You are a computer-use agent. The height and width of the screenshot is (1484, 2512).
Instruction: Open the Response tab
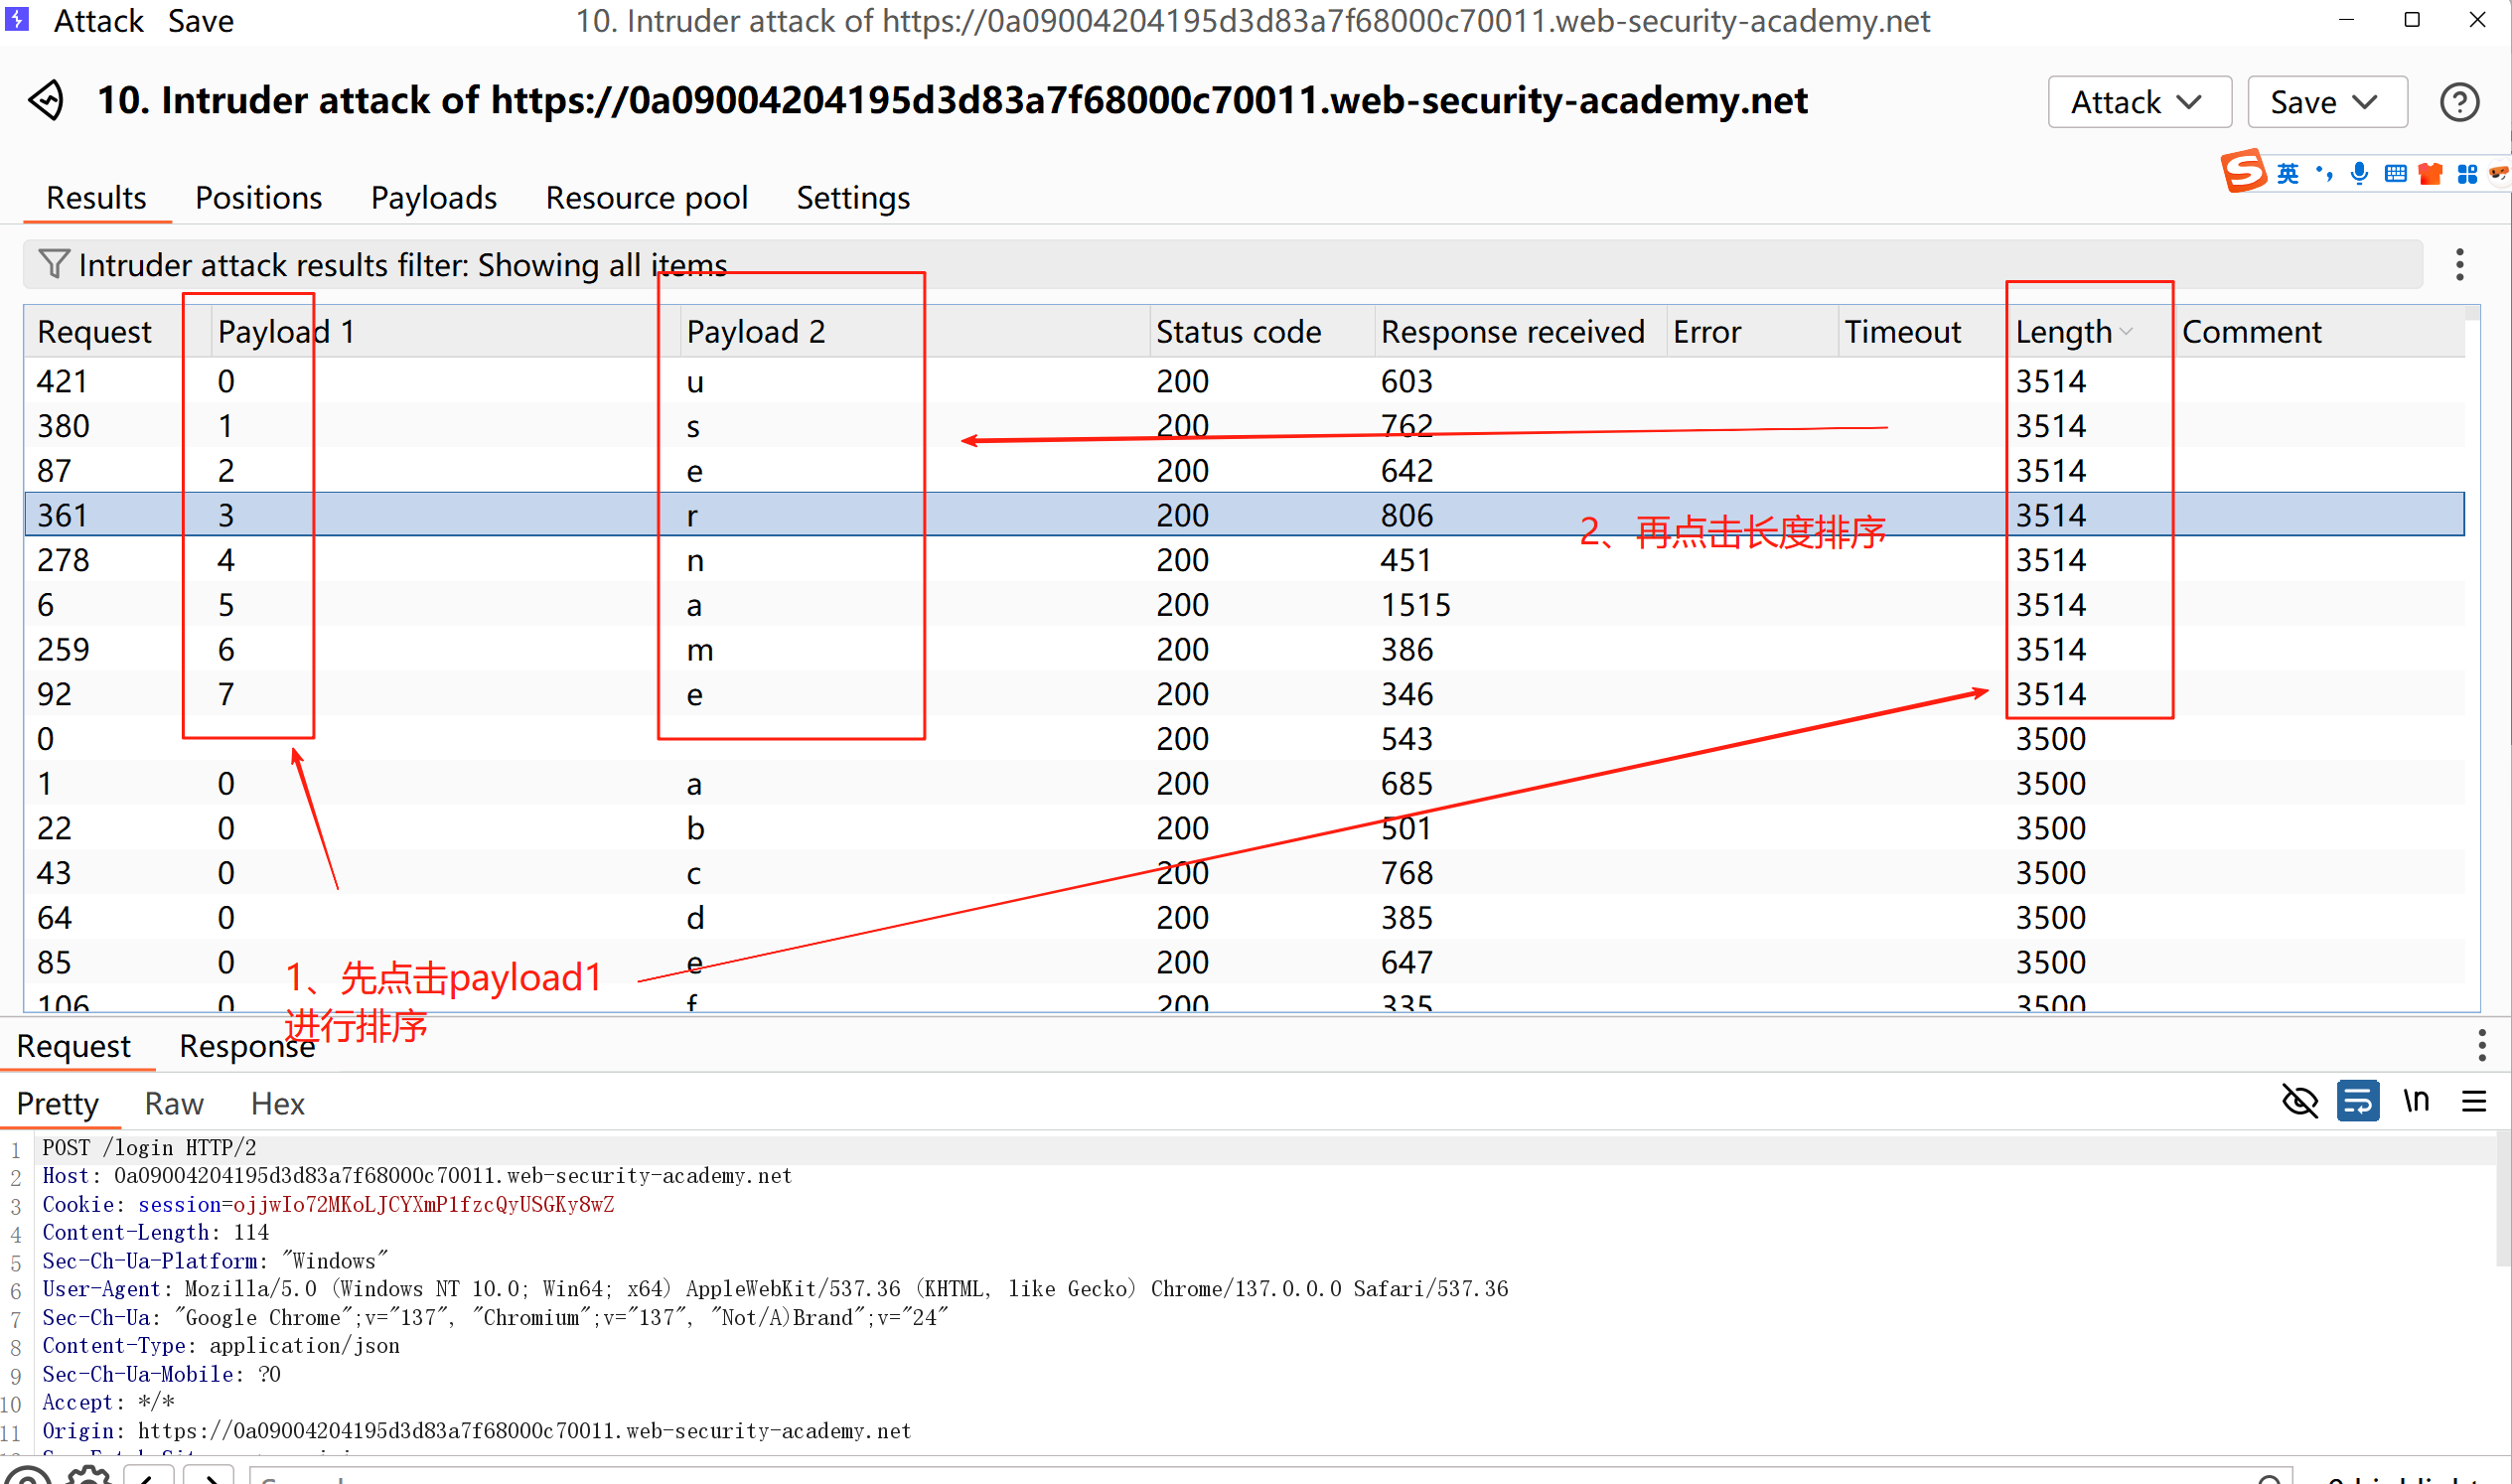(246, 1046)
